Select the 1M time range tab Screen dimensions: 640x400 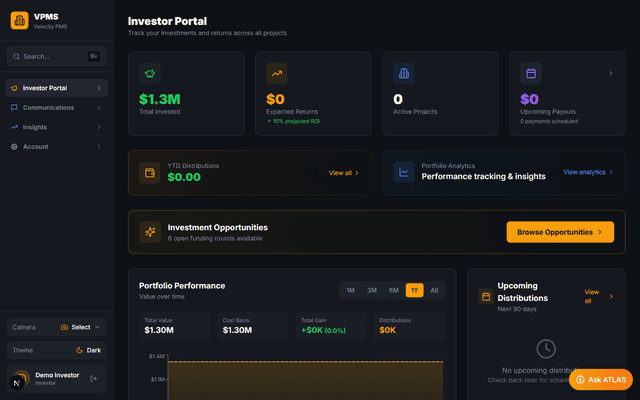350,290
